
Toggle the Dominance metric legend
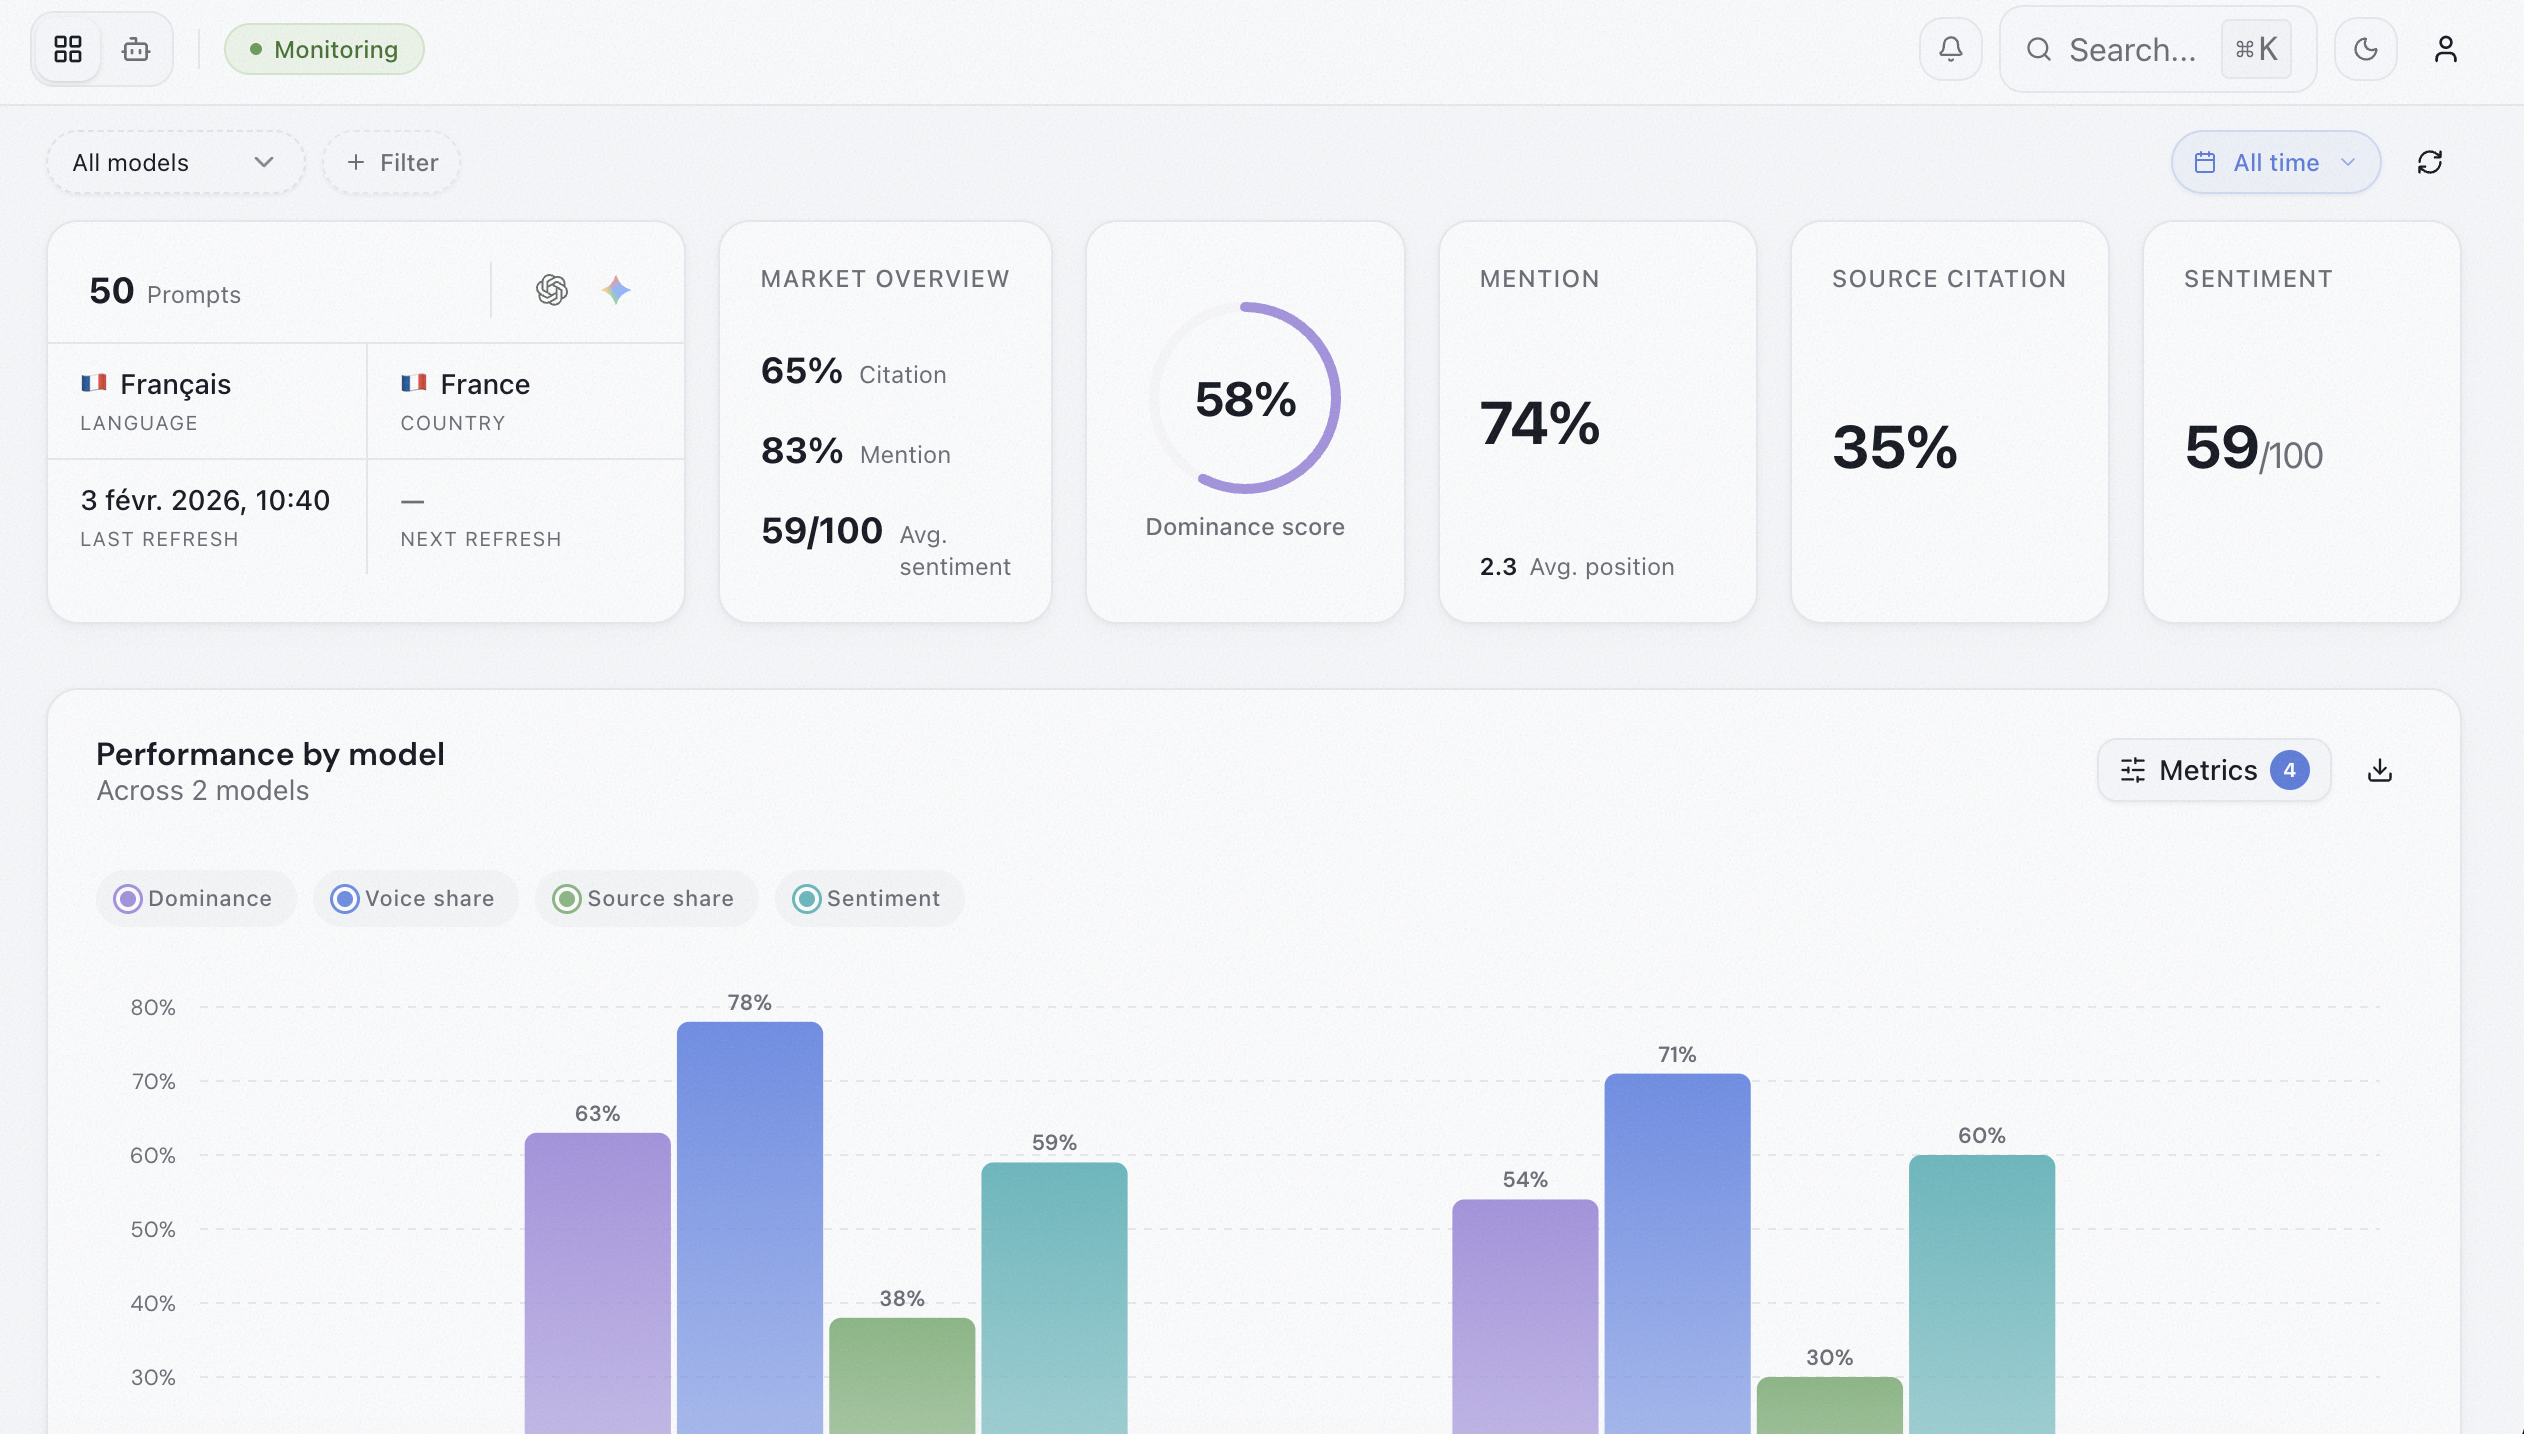(196, 898)
